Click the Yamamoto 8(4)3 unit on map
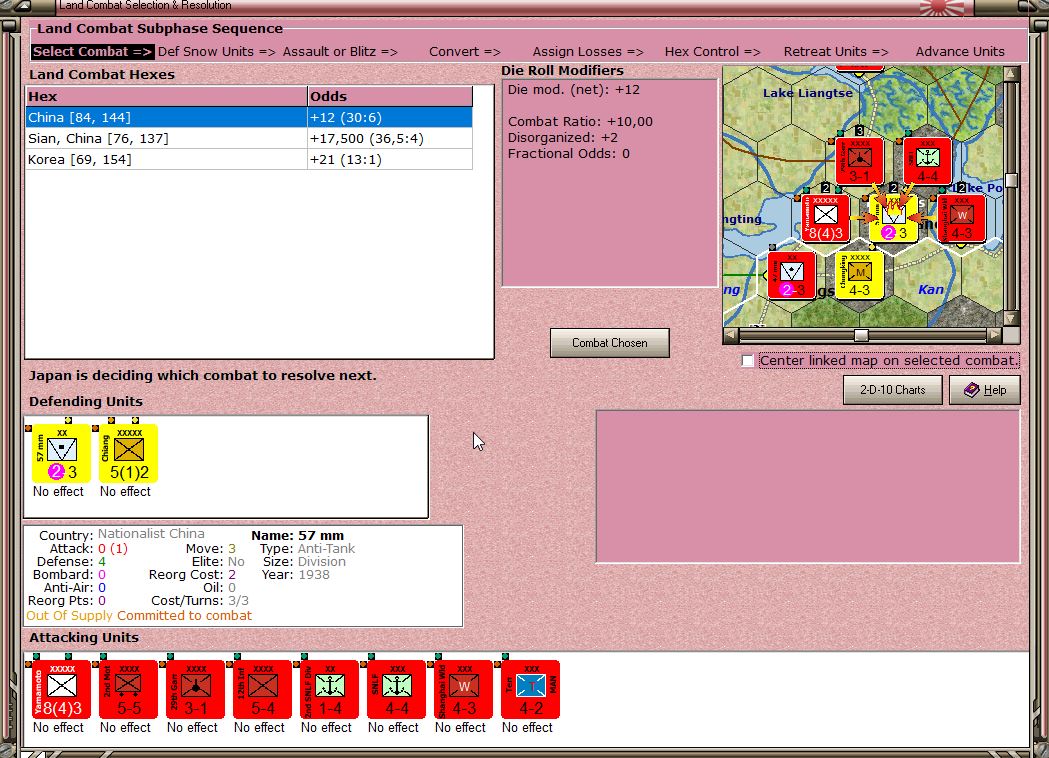This screenshot has width=1049, height=758. click(x=826, y=218)
